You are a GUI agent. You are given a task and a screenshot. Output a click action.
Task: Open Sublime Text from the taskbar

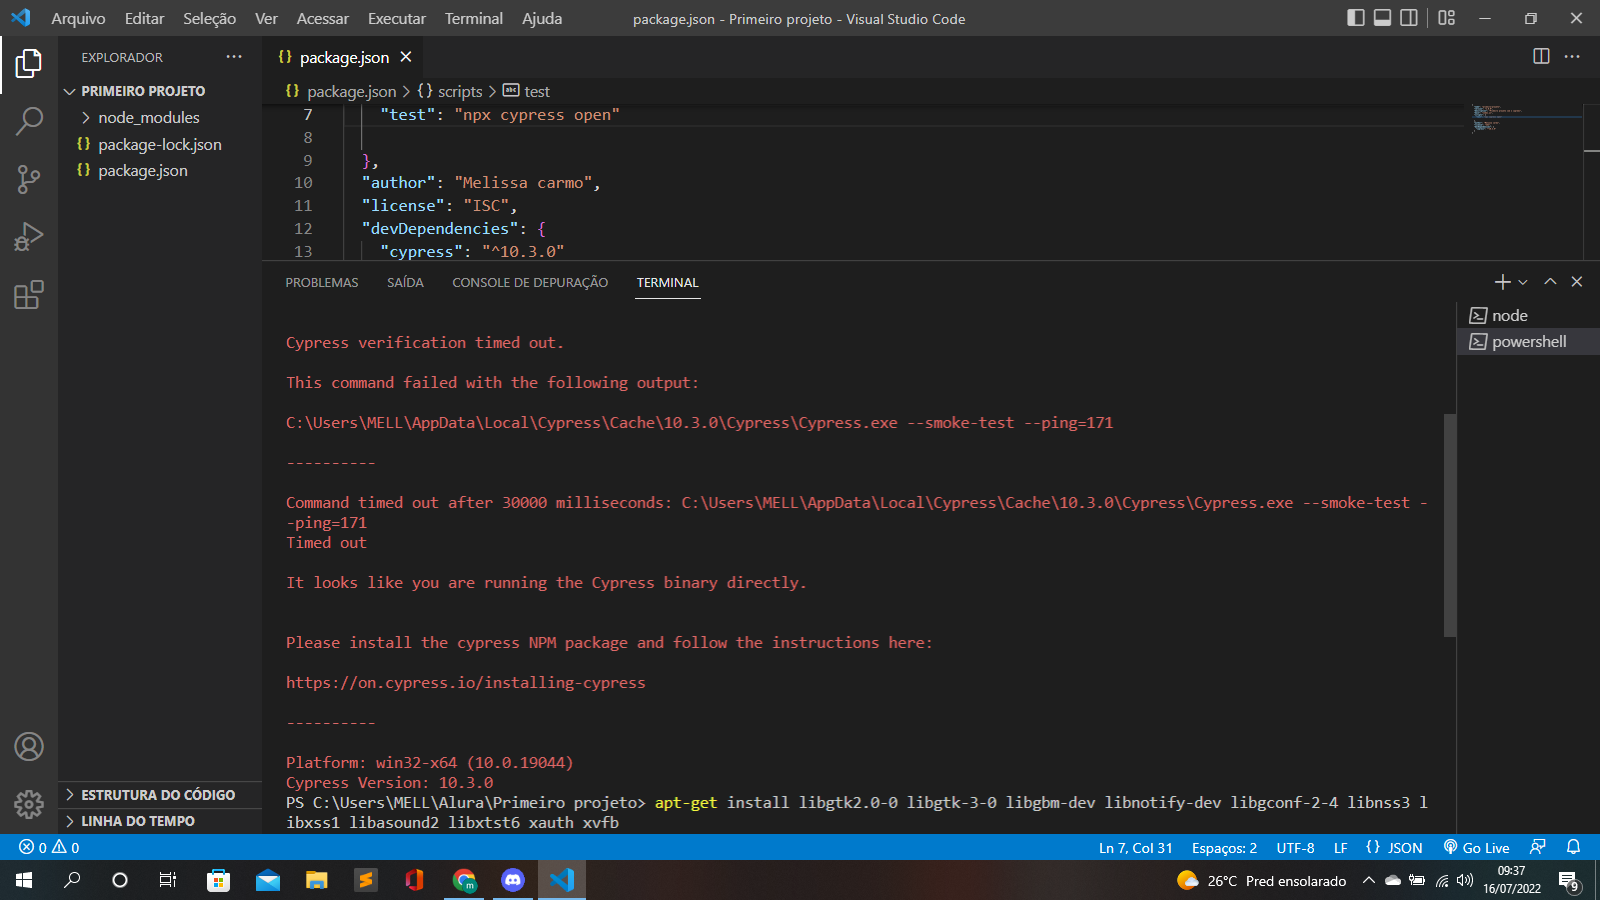pos(366,880)
